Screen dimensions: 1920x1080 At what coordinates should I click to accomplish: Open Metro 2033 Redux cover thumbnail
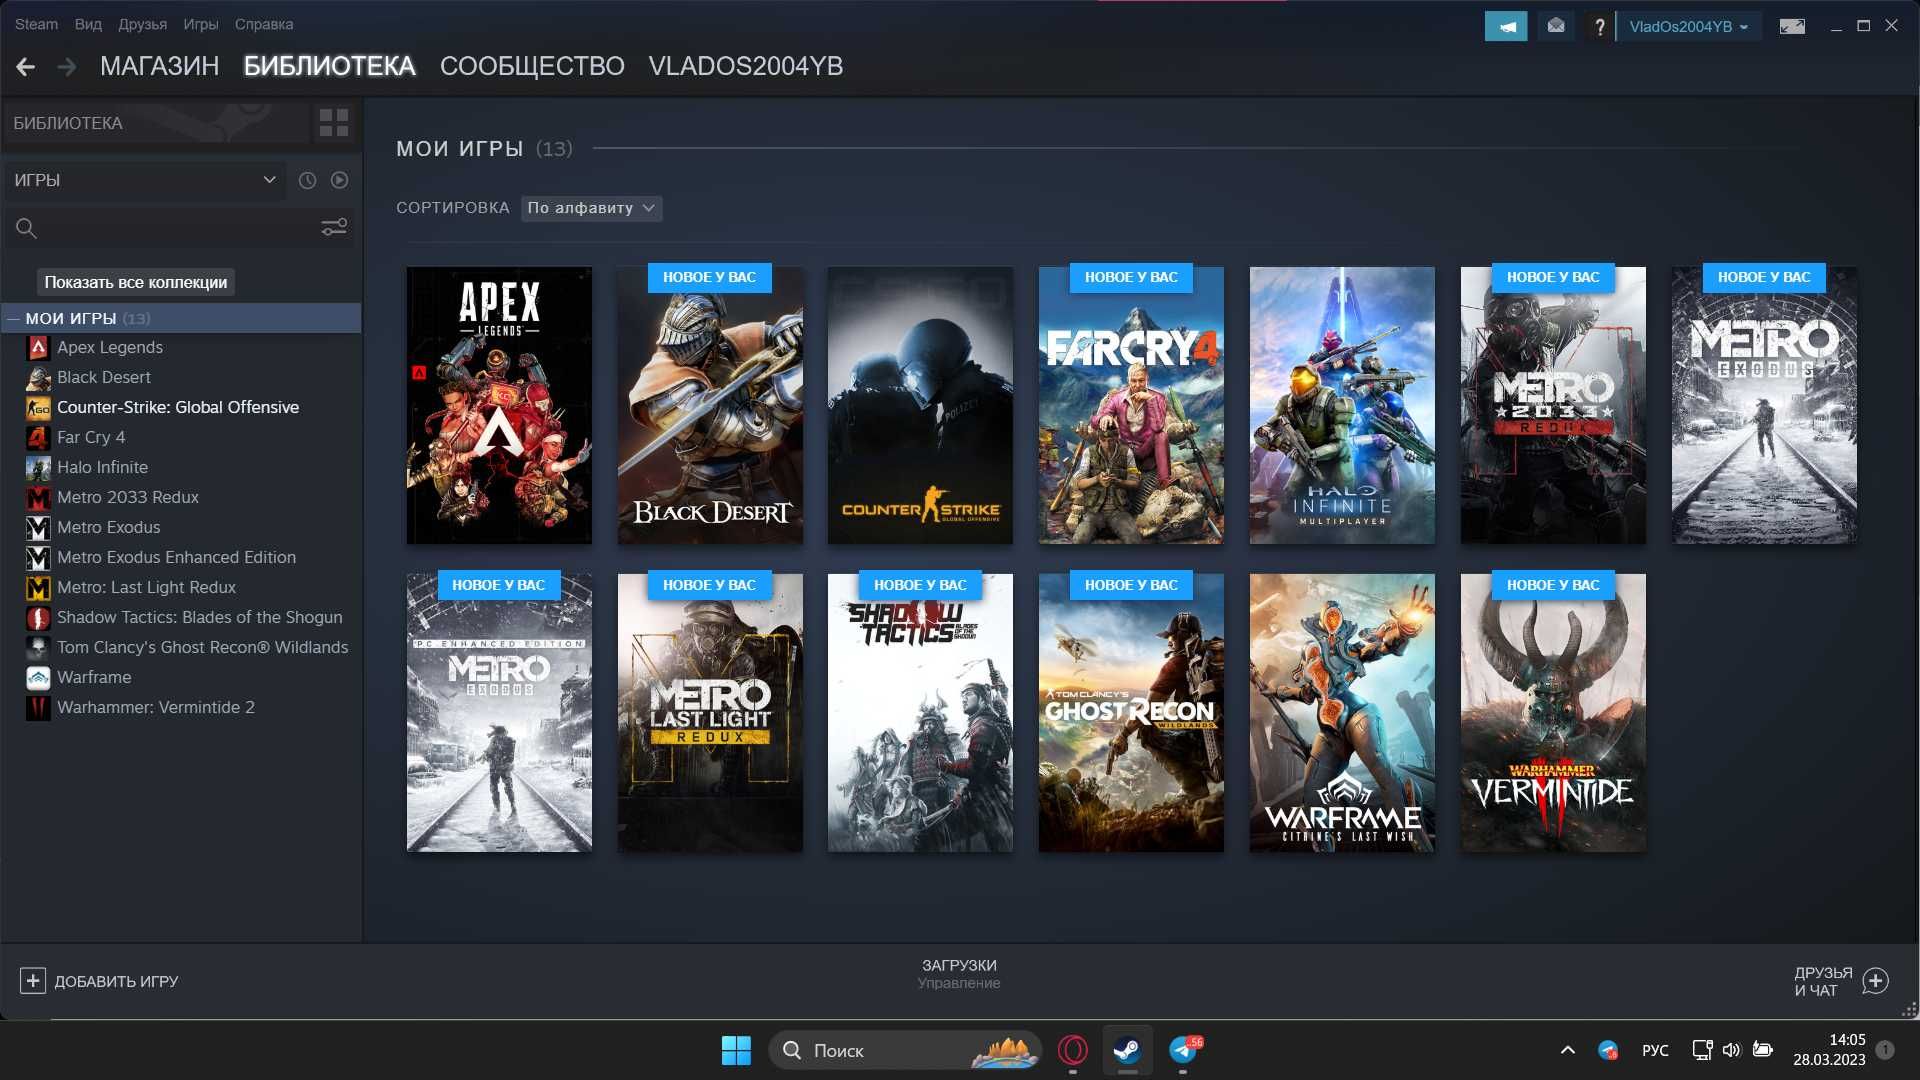1553,406
